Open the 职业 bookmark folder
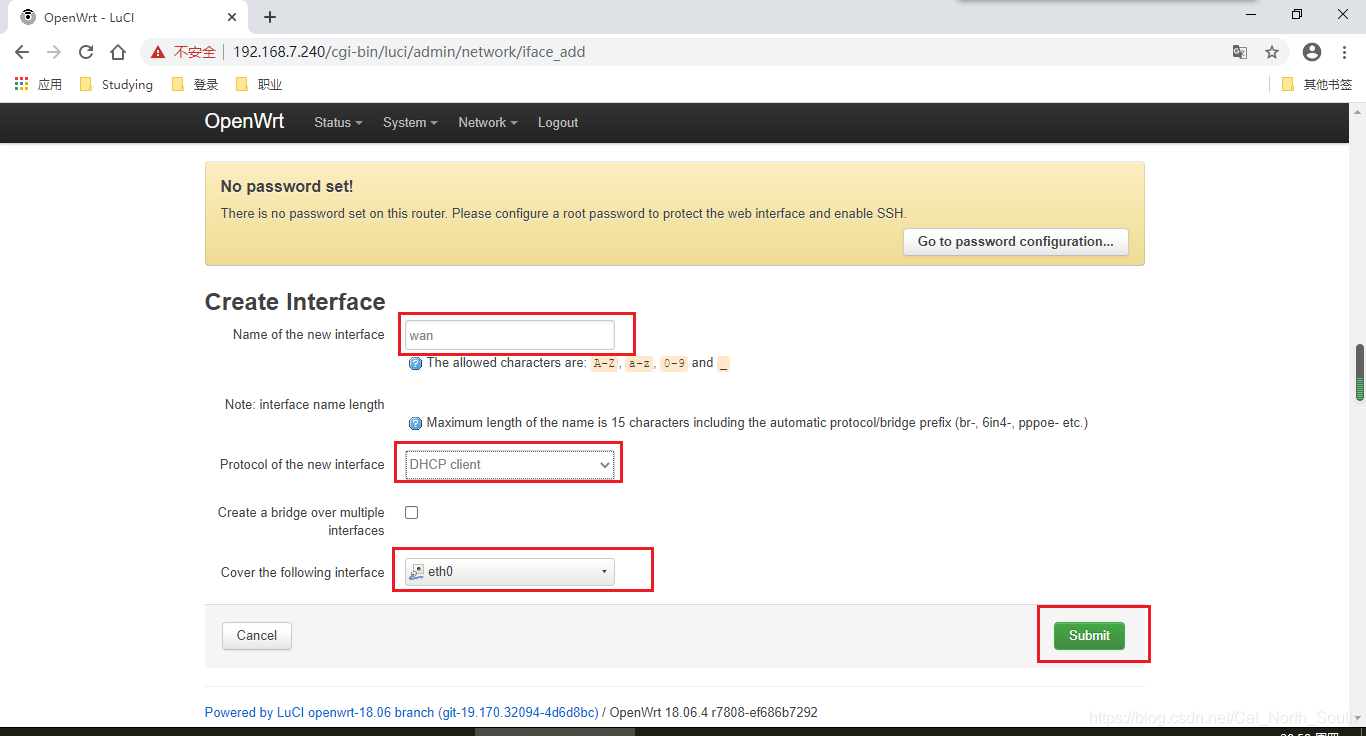The width and height of the screenshot is (1366, 736). (x=259, y=84)
